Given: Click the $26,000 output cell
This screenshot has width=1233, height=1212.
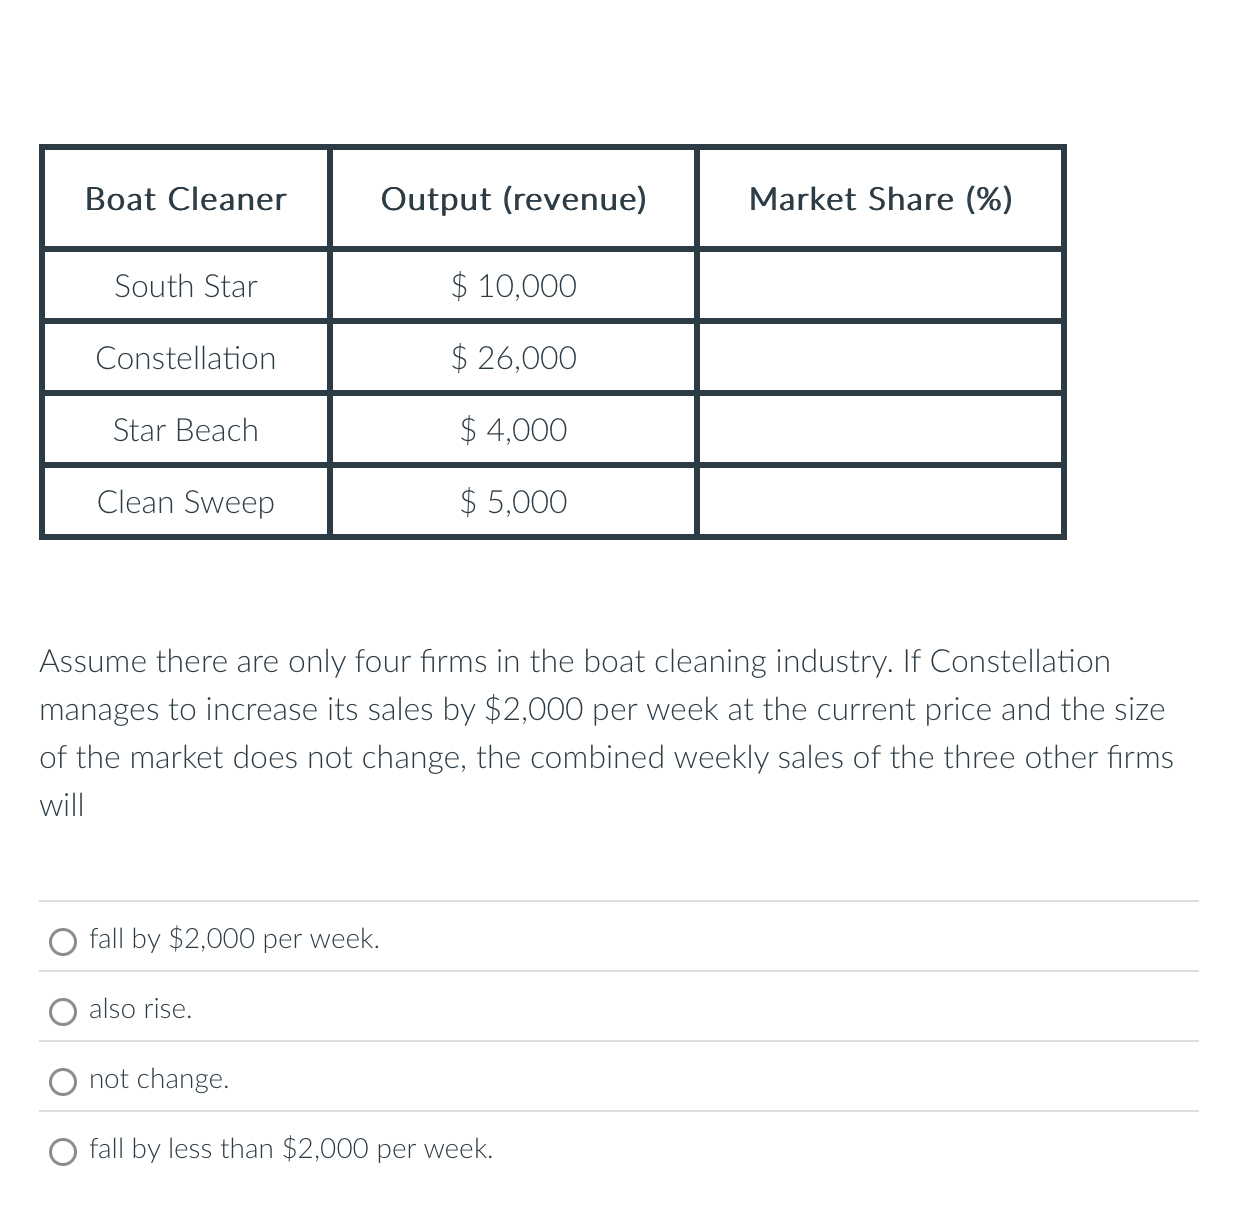Looking at the screenshot, I should 513,358.
